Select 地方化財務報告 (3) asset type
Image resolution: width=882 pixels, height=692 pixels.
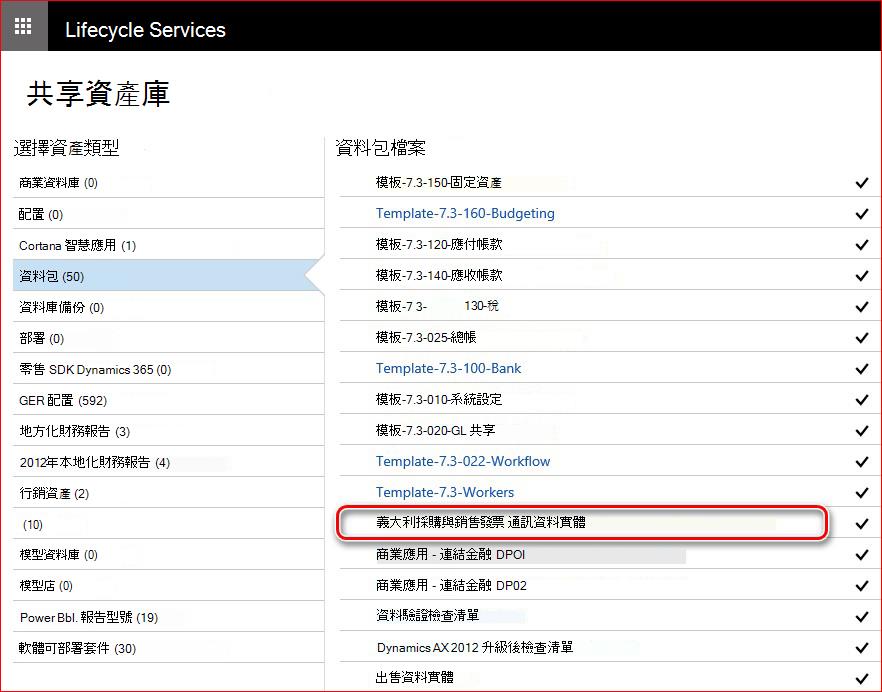(169, 431)
